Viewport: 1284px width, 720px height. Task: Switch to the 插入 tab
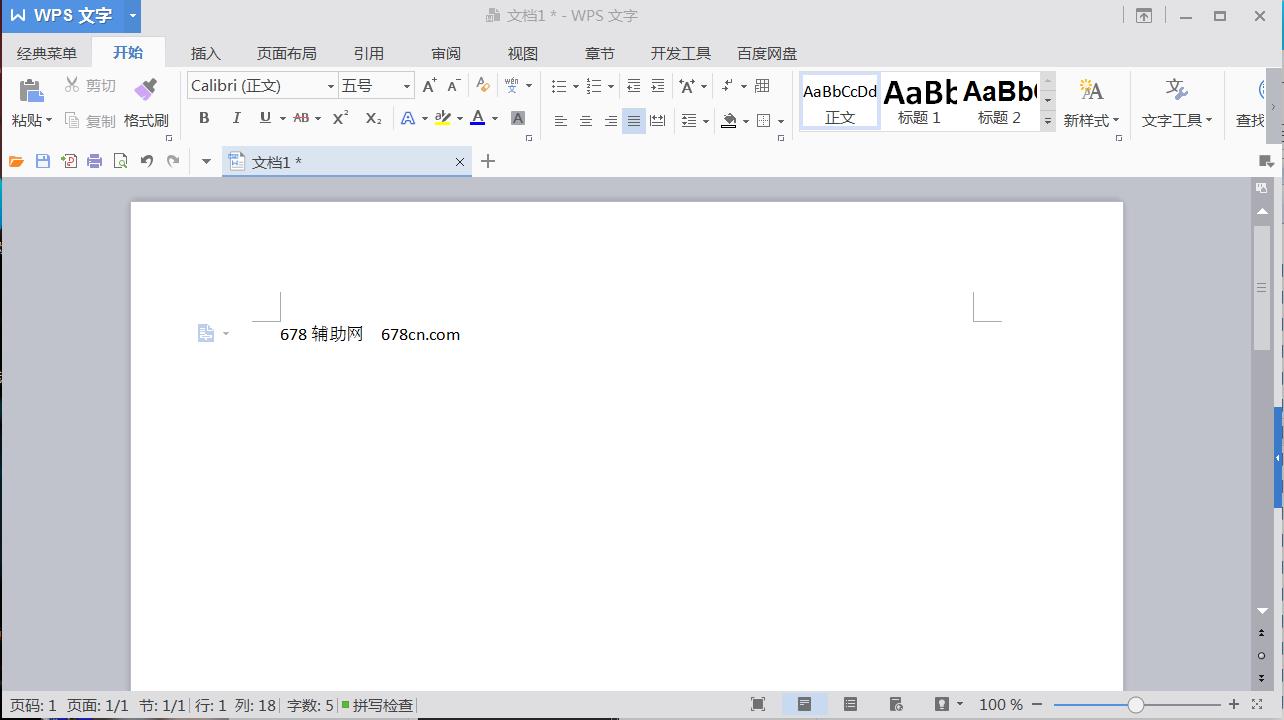coord(206,53)
